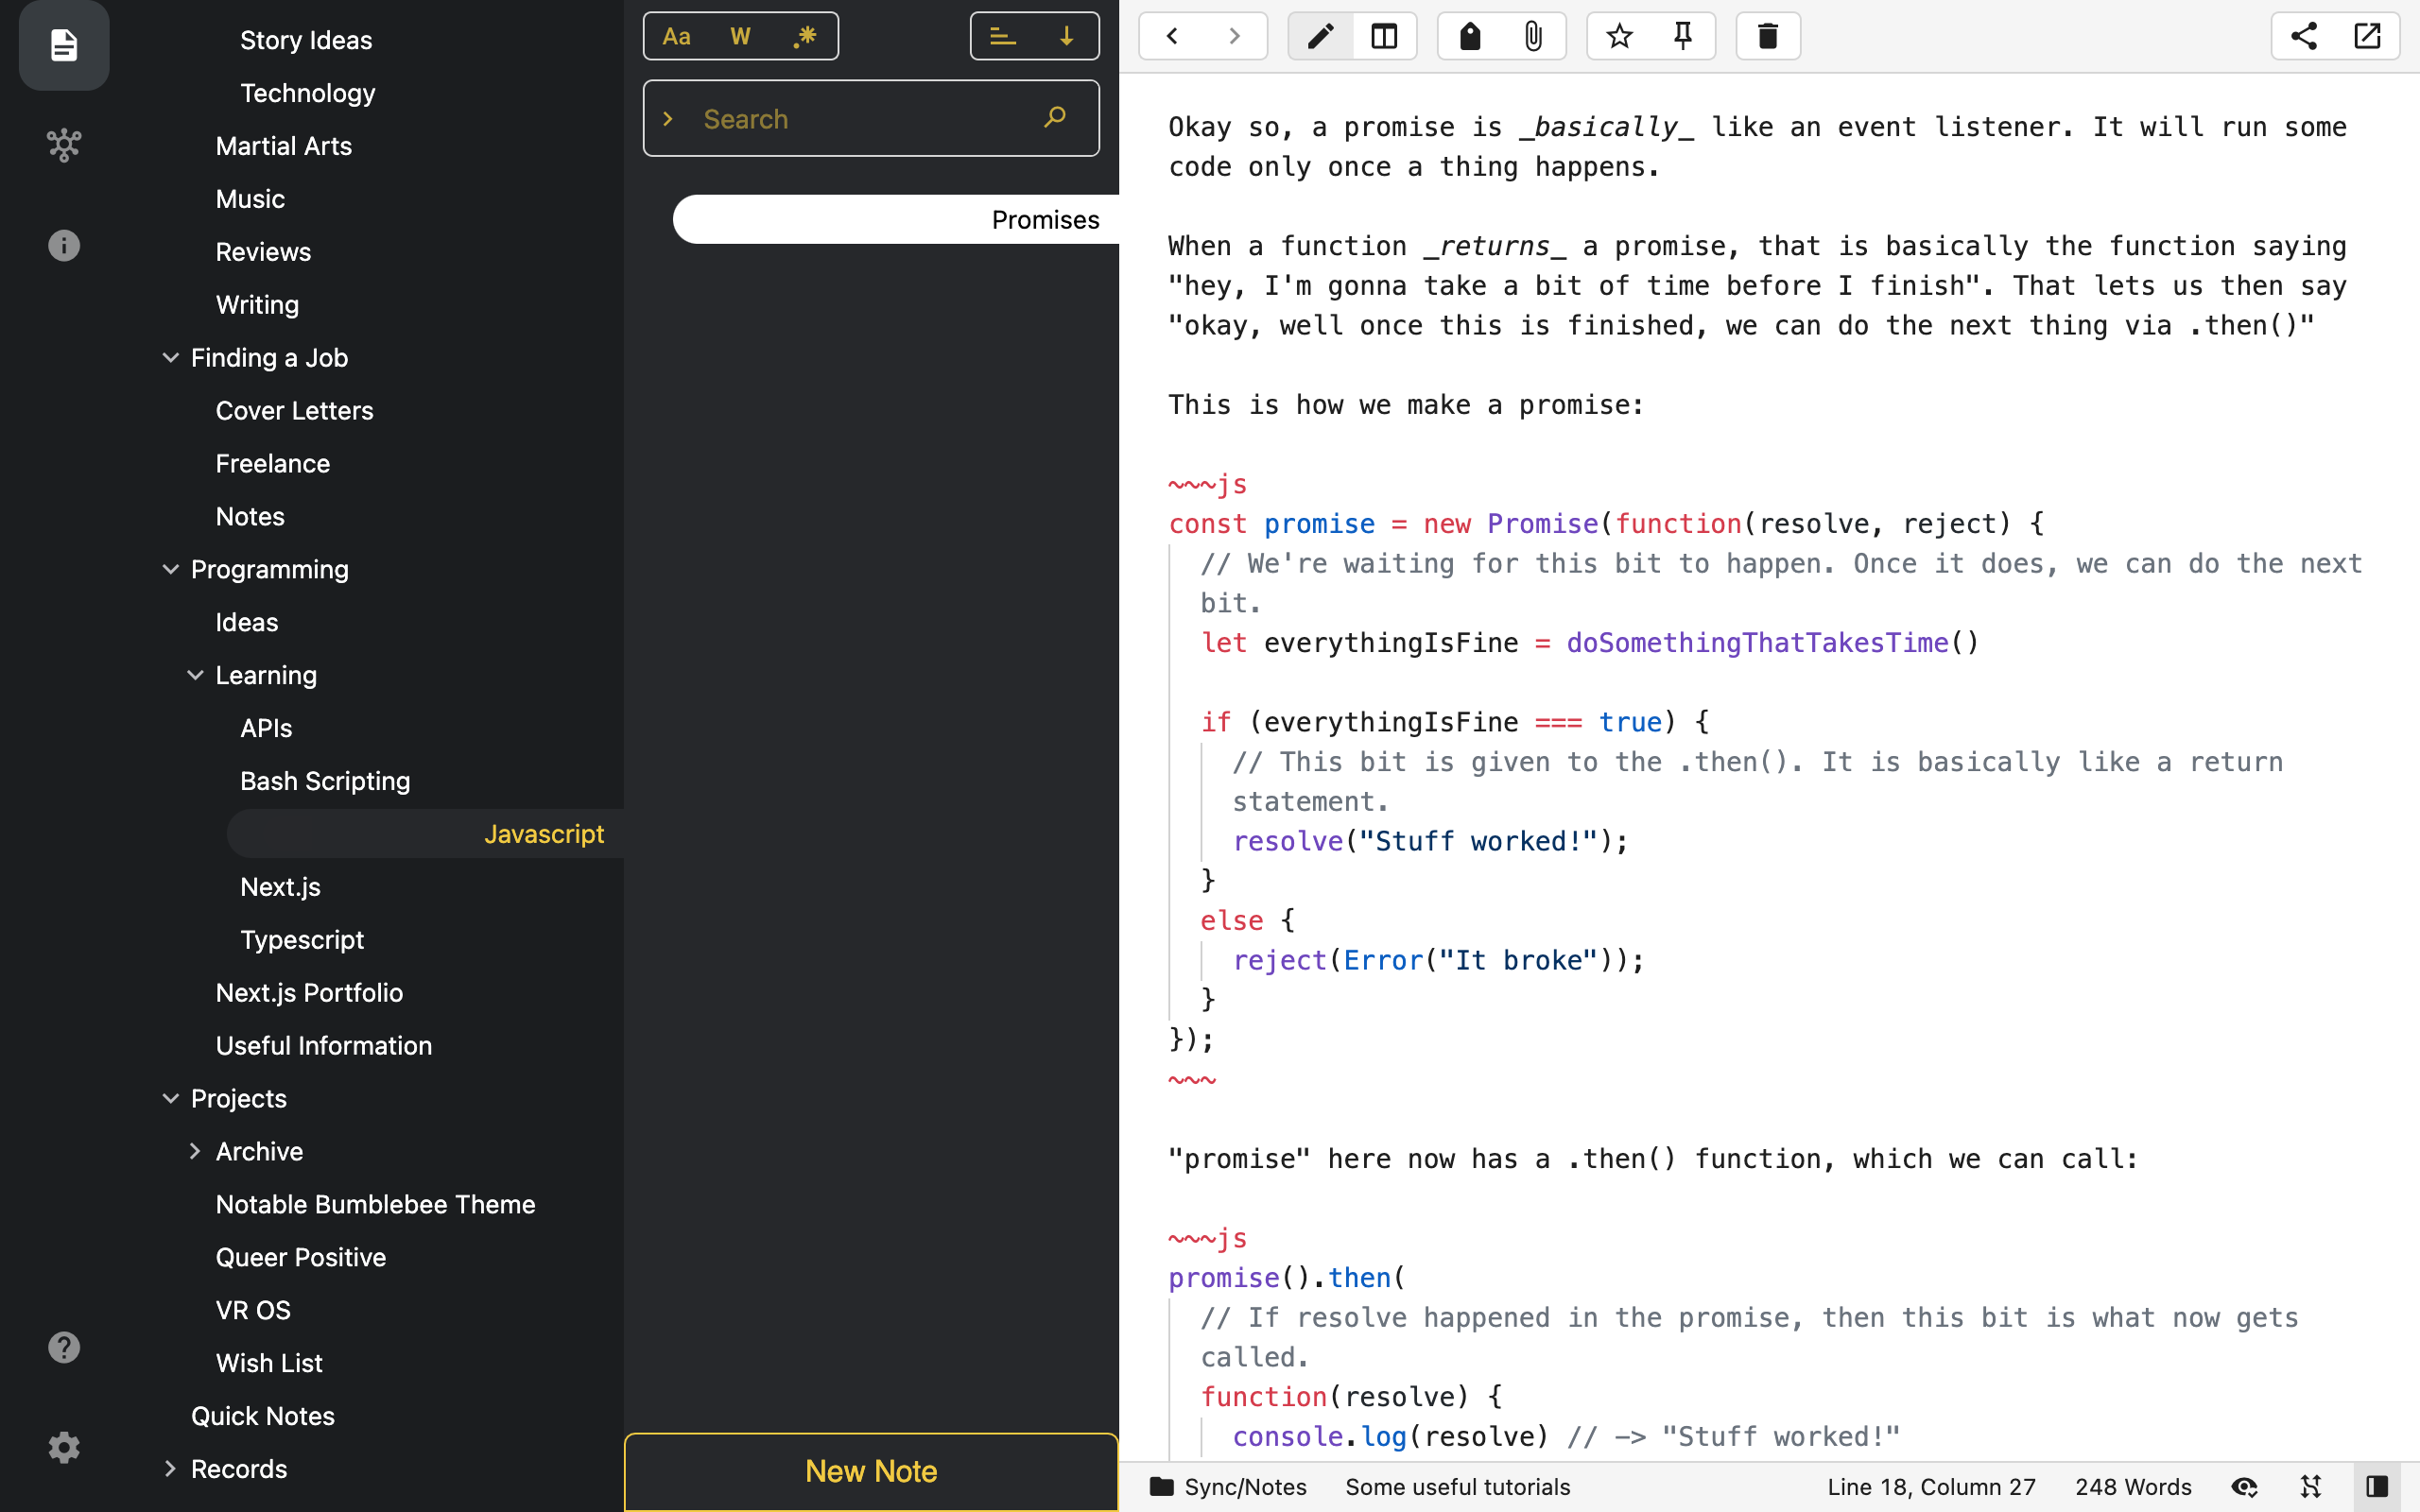Open the tag picker for this note
The image size is (2420, 1512).
coord(1469,35)
